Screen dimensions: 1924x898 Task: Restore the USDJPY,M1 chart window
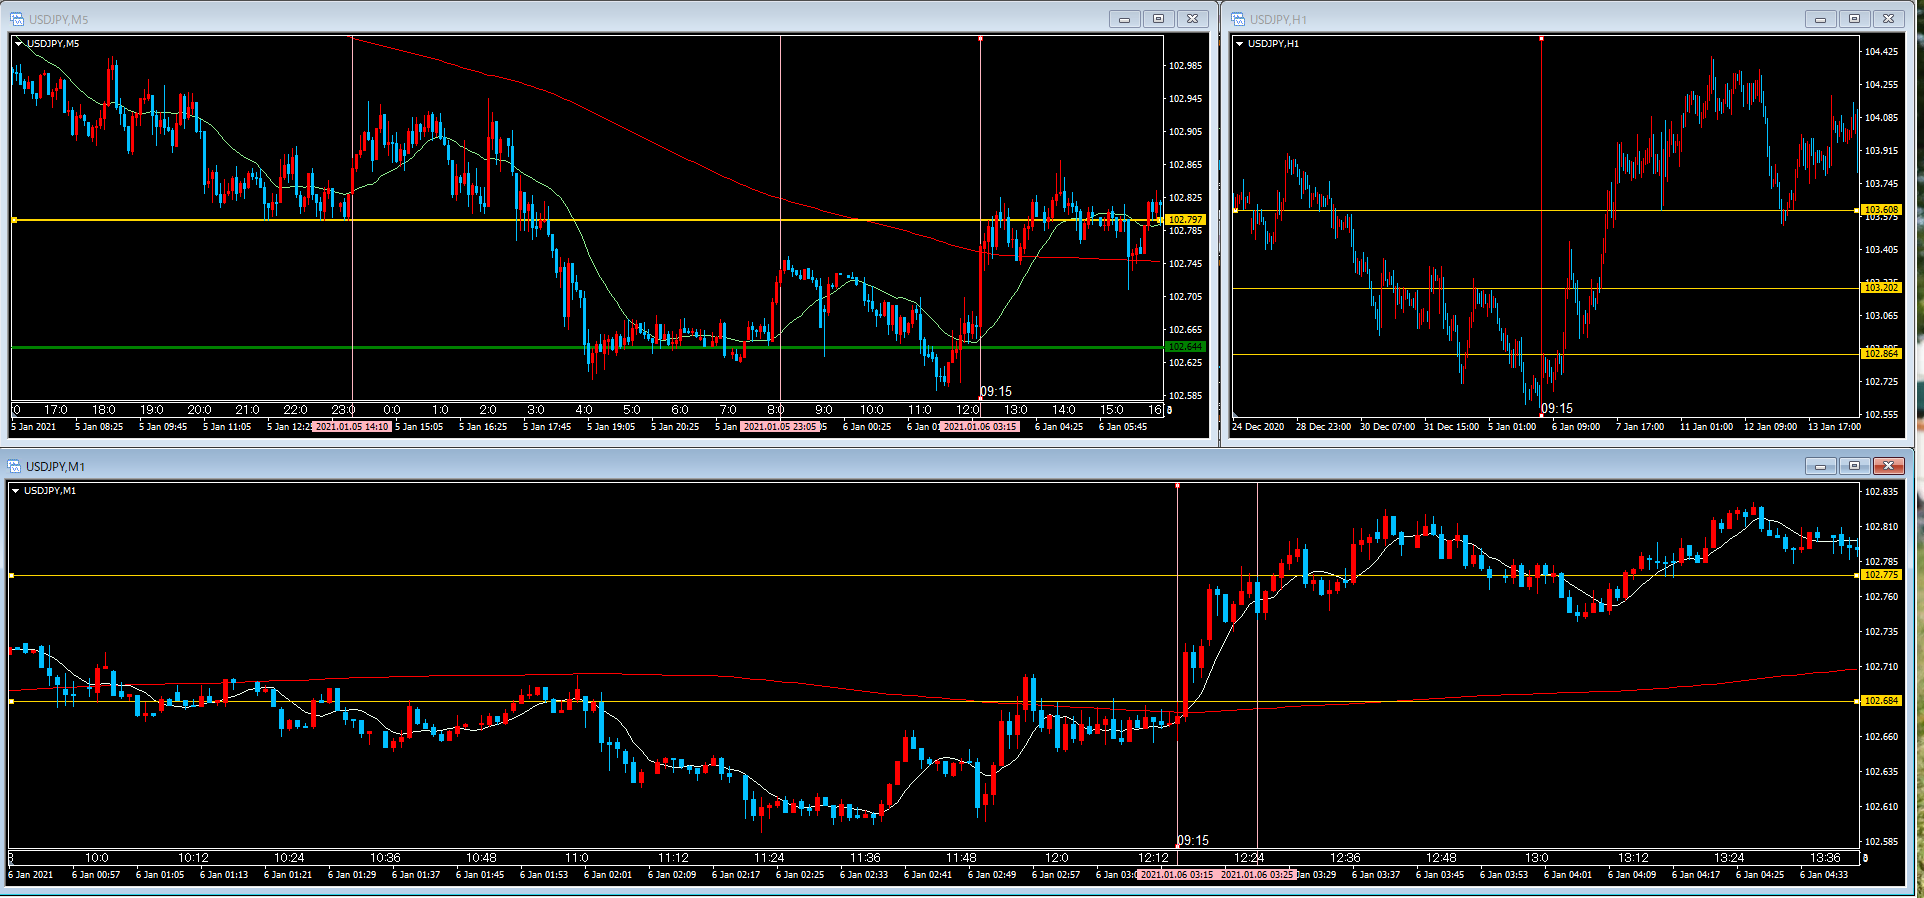1854,466
